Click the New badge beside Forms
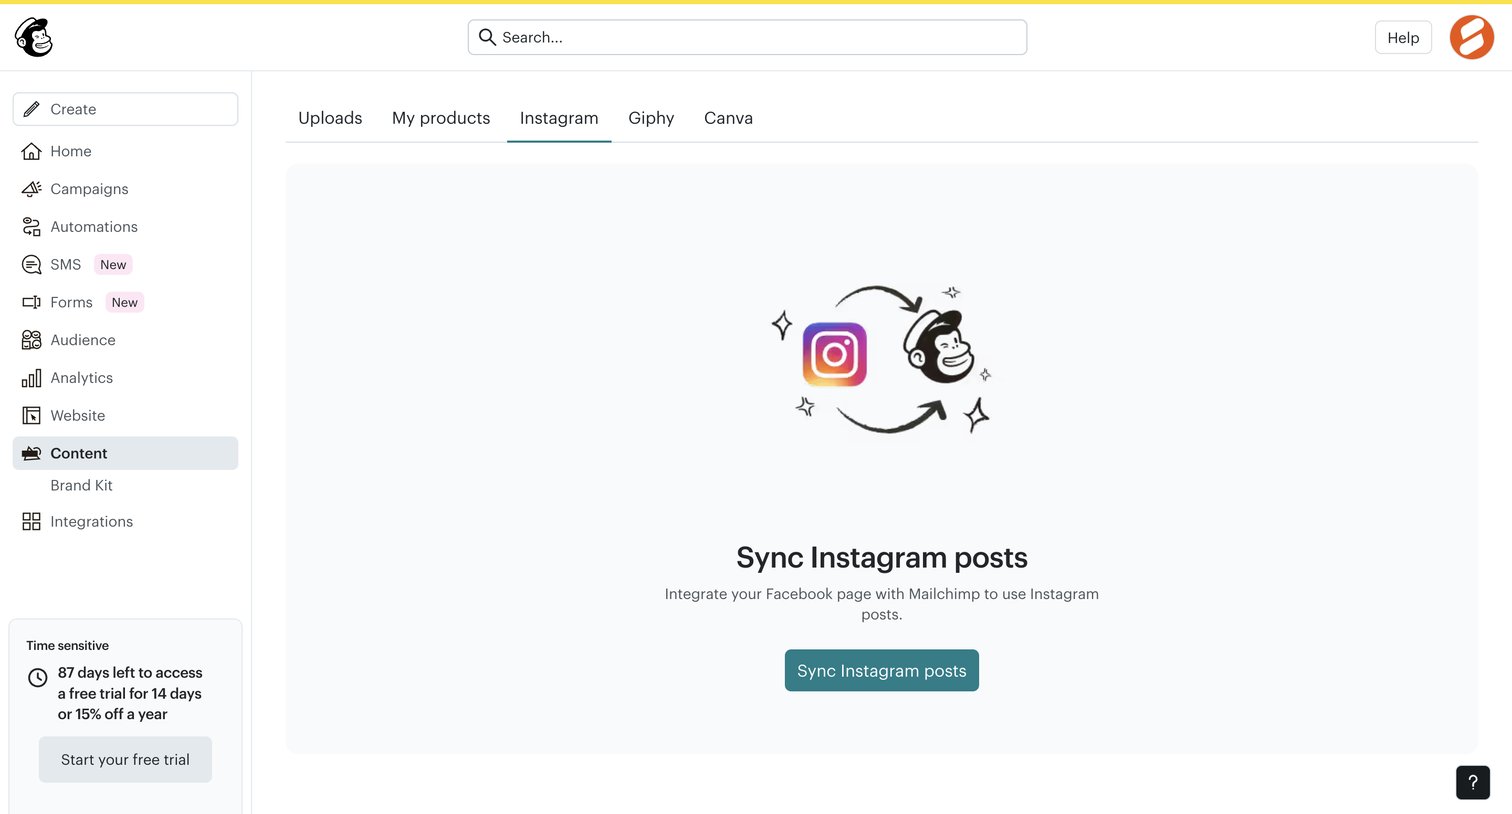The image size is (1512, 814). coord(125,302)
